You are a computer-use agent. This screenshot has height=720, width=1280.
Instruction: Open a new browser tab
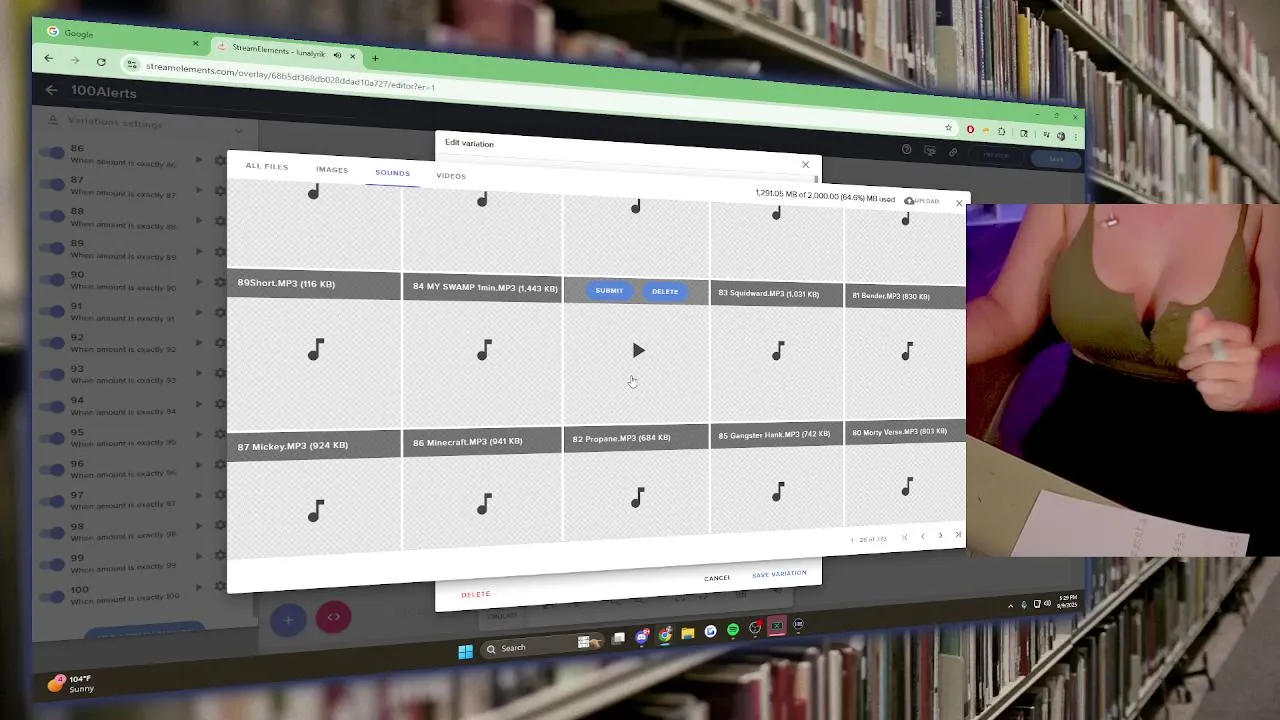(x=375, y=58)
